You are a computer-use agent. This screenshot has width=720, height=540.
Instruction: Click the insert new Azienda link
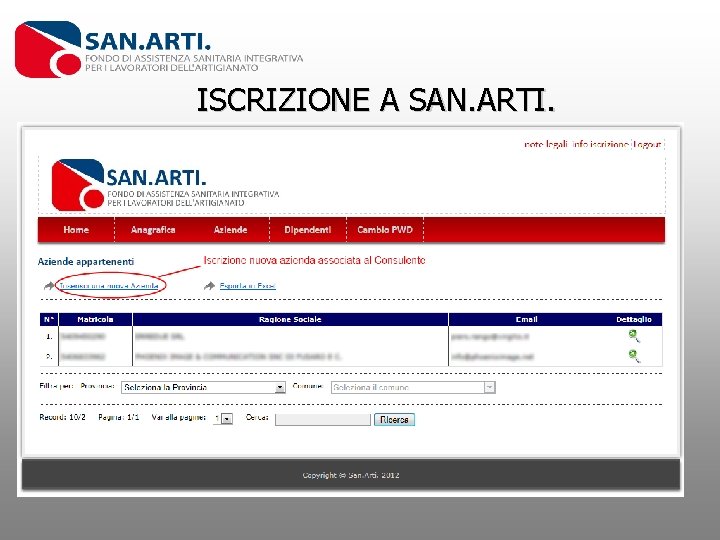[x=109, y=286]
